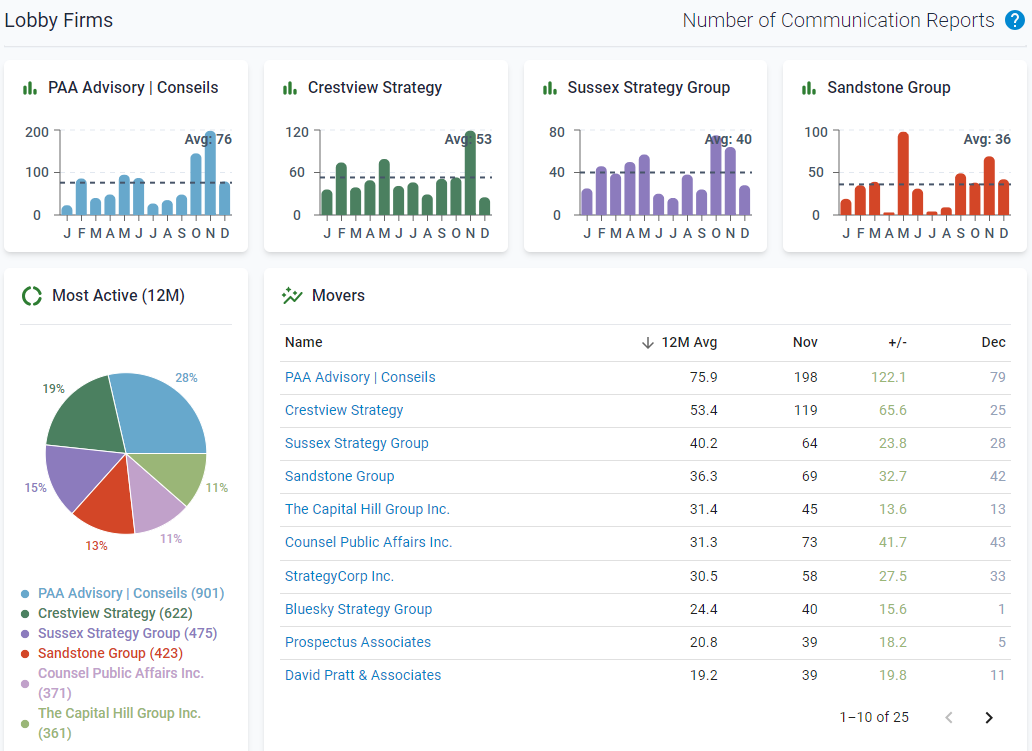The image size is (1032, 751).
Task: Click tallest November bar in PAA Advisory chart
Action: (x=210, y=174)
